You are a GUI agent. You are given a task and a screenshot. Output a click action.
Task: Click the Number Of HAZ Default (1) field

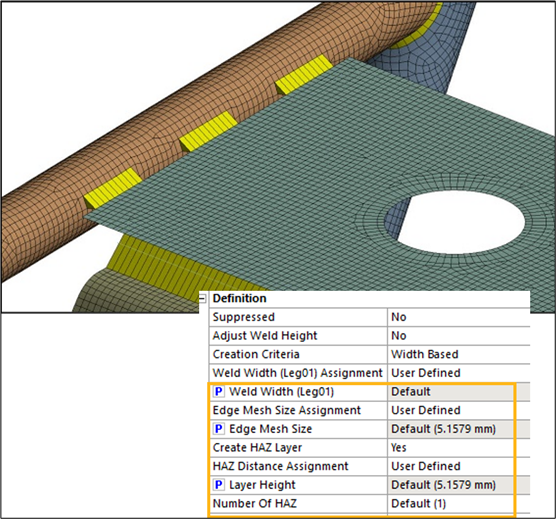tap(459, 503)
